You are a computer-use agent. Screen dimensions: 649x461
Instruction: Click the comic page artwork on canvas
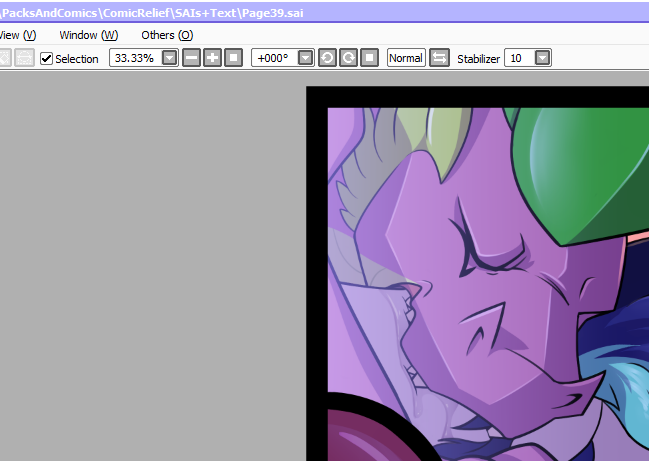[x=477, y=274]
